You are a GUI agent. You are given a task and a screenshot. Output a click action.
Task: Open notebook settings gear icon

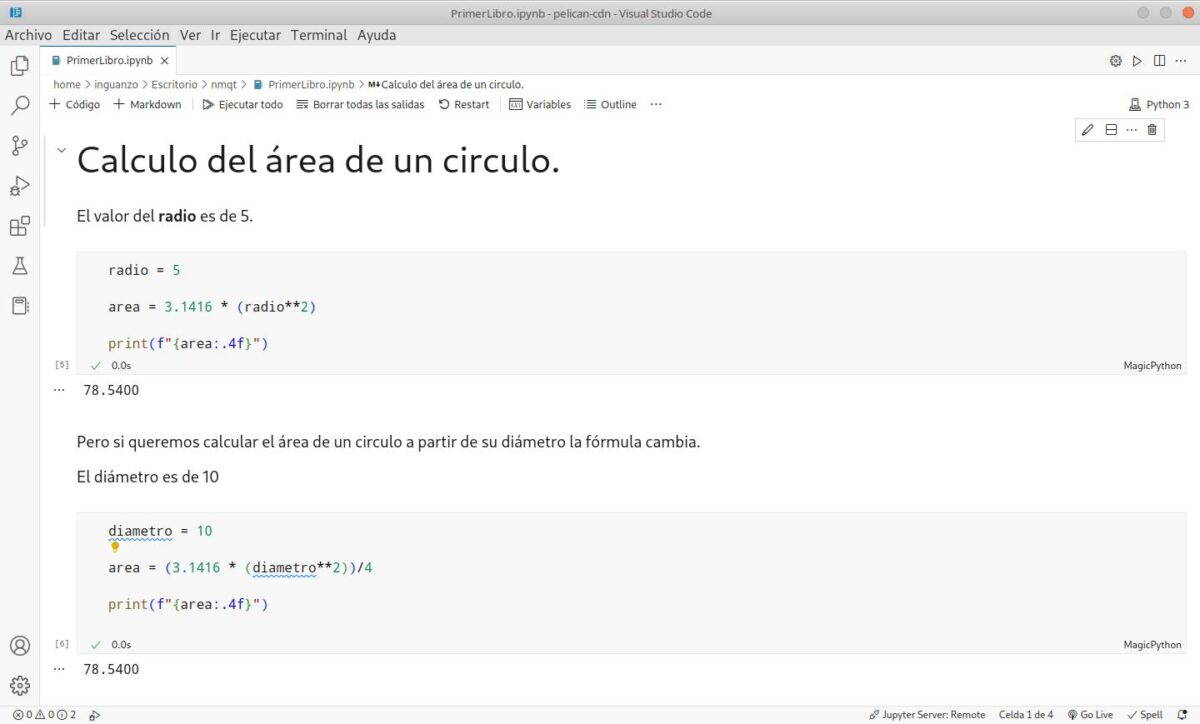pos(1115,60)
